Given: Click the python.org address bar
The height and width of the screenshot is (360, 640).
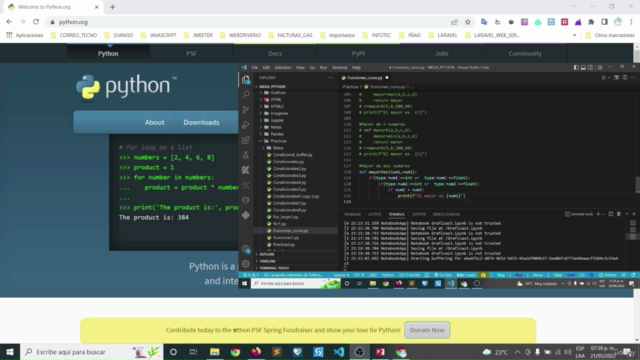Looking at the screenshot, I should coord(249,22).
